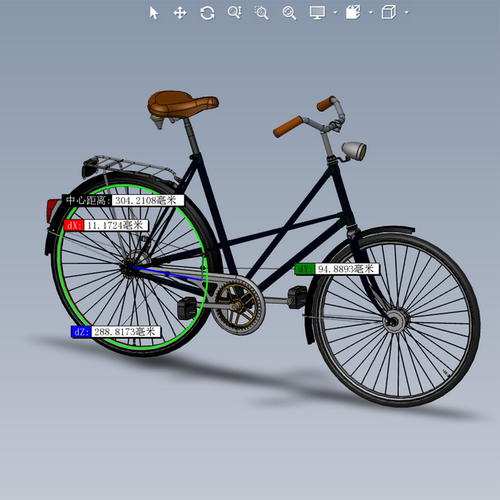This screenshot has height=500, width=500.
Task: Select the bicycle headlight
Action: point(354,151)
